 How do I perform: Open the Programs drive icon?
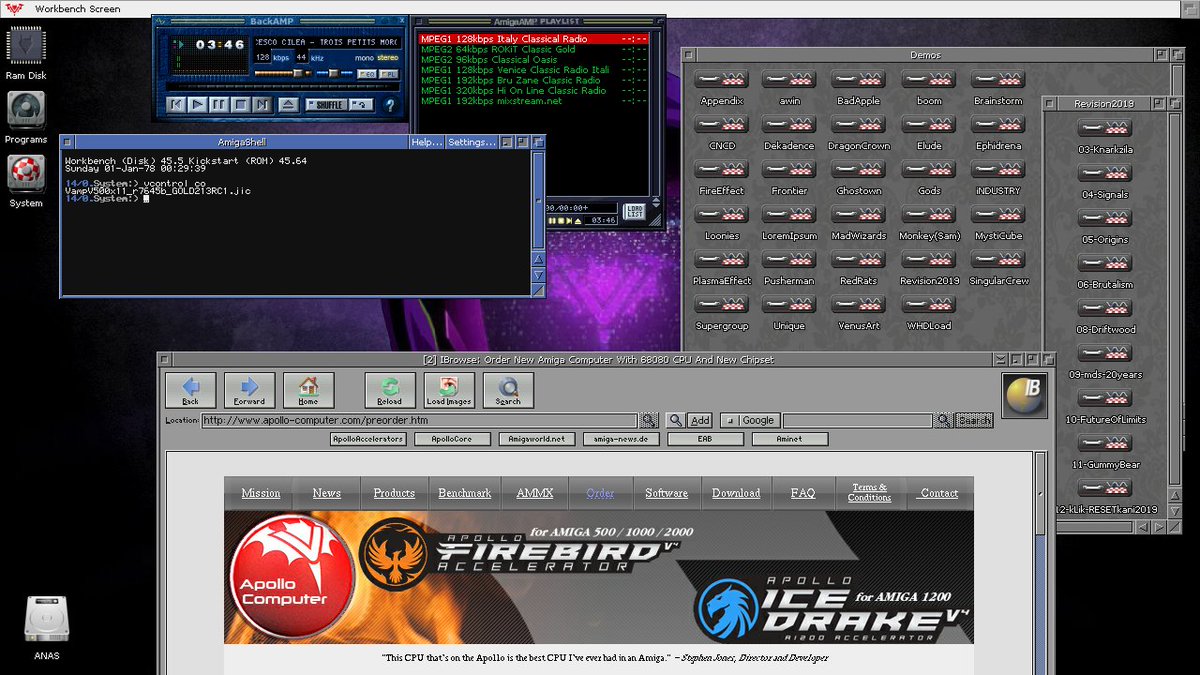pyautogui.click(x=26, y=110)
